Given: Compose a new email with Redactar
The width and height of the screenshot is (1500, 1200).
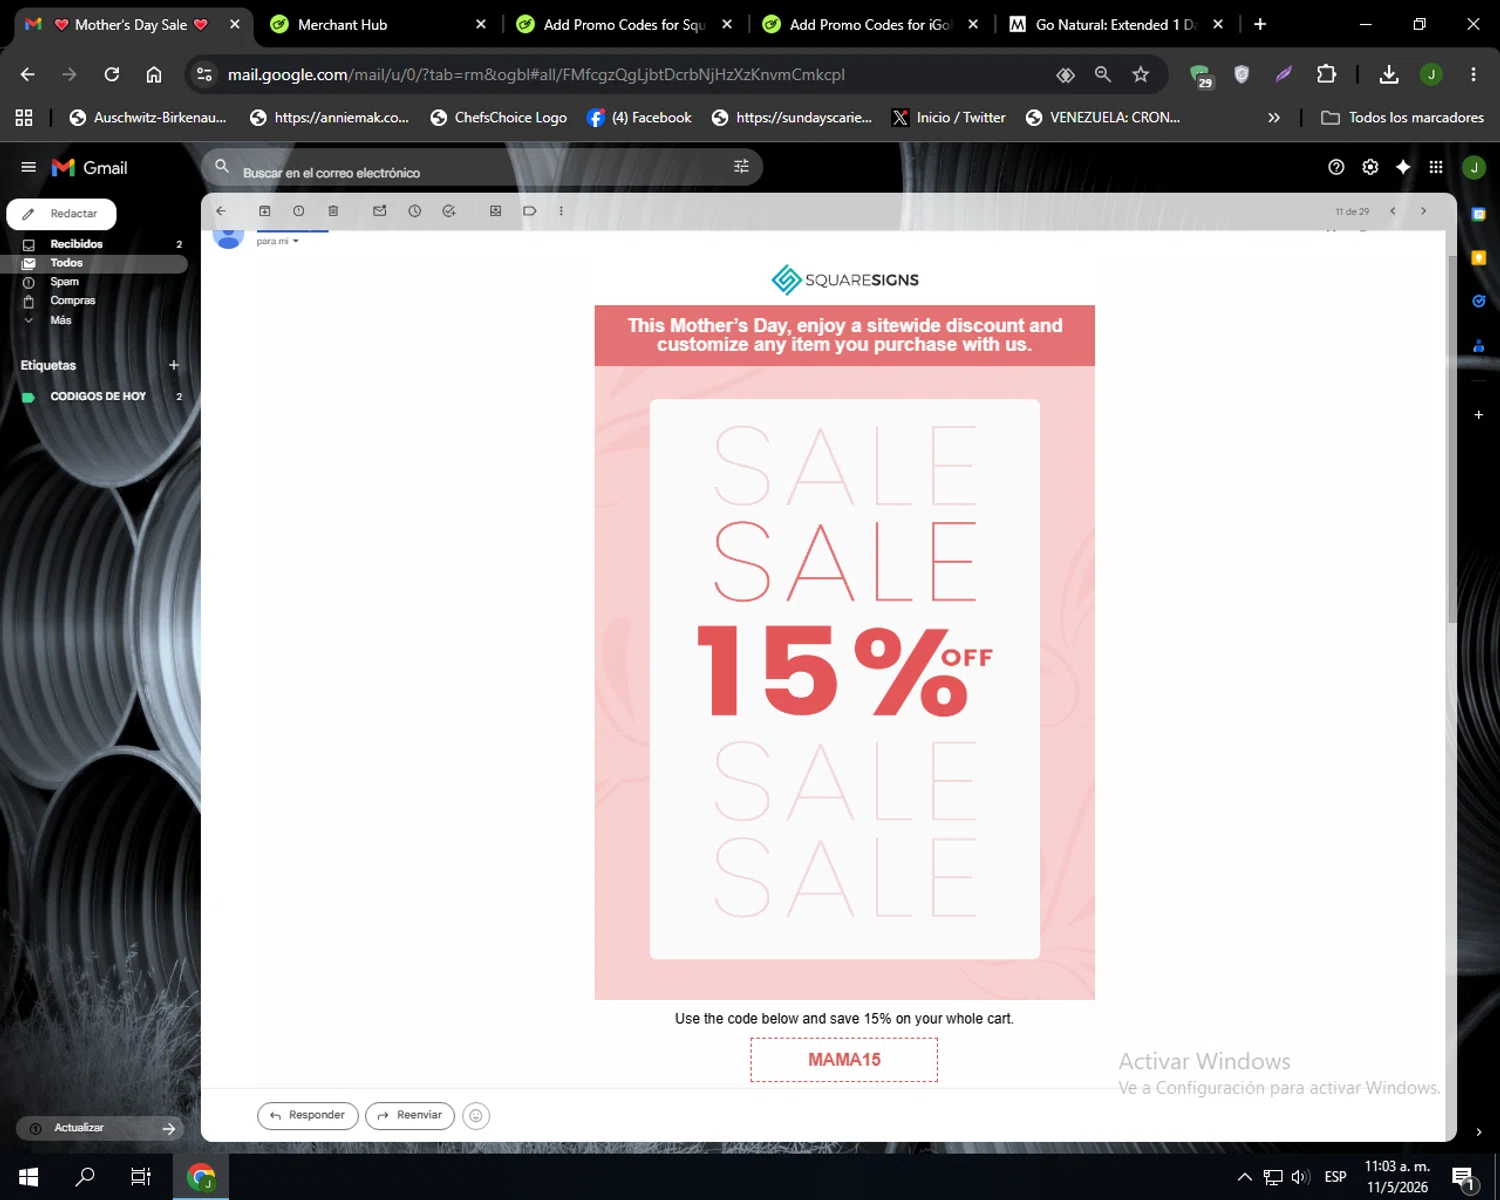Looking at the screenshot, I should click(61, 214).
